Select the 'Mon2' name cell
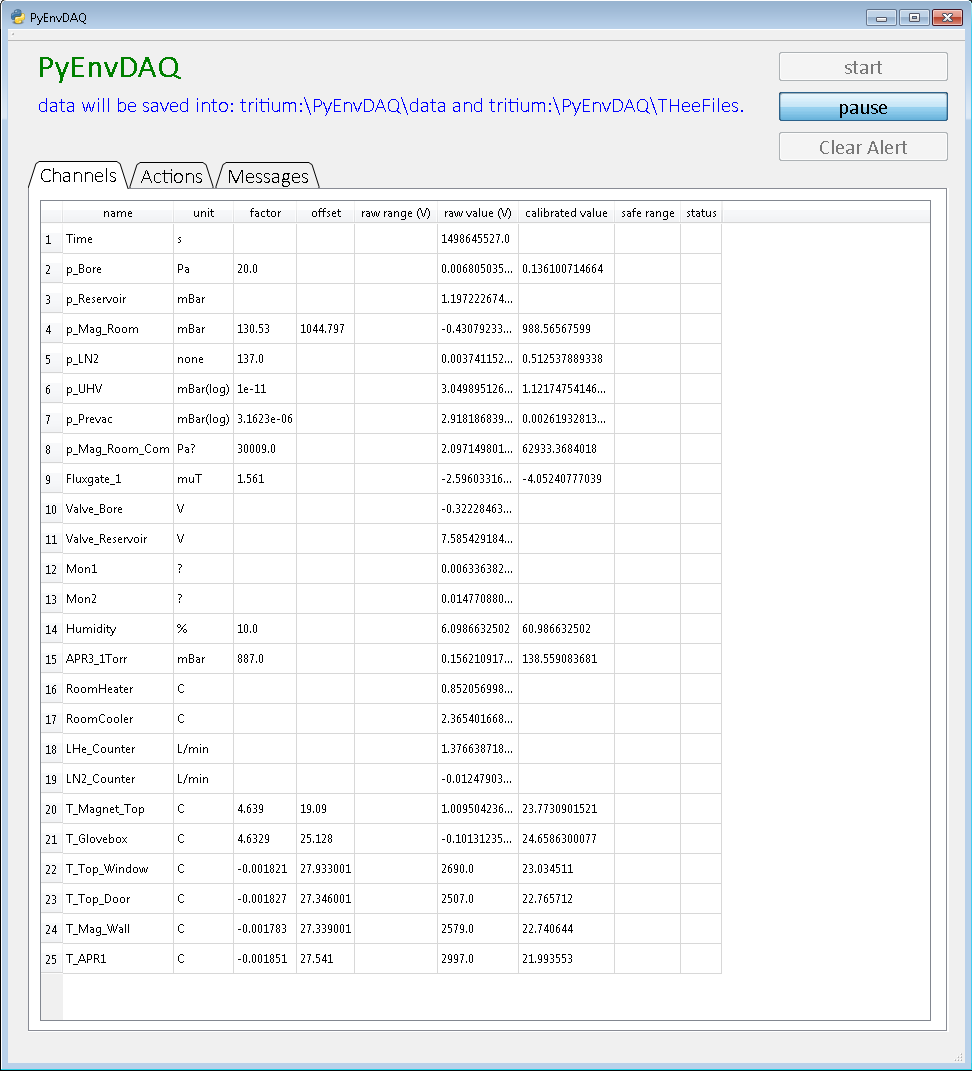972x1071 pixels. (118, 599)
